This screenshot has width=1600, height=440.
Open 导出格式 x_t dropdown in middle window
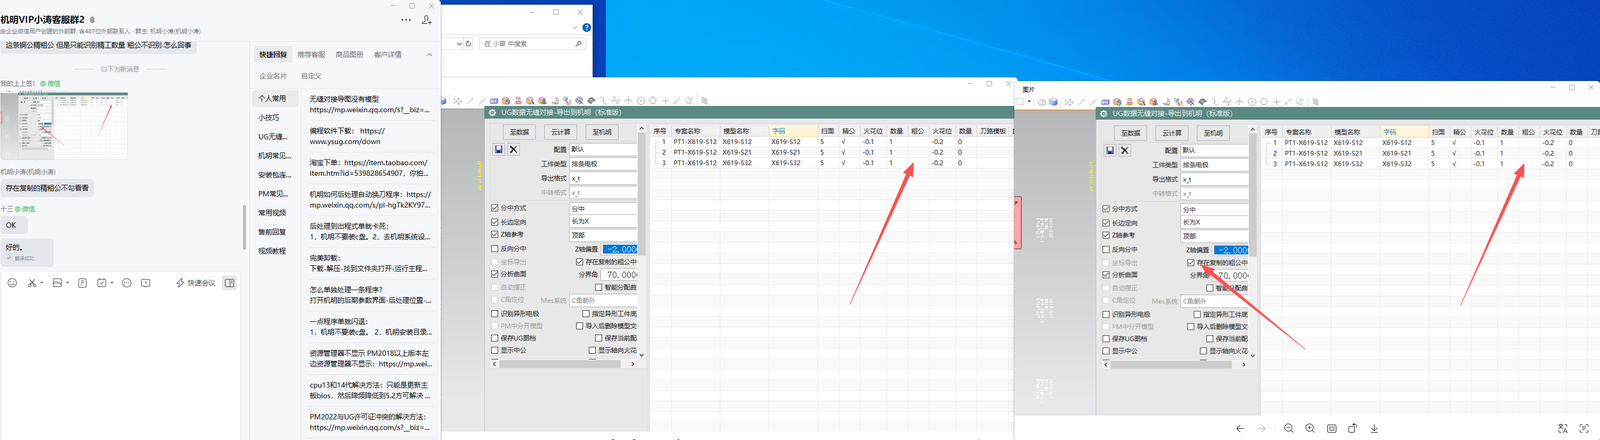(603, 178)
